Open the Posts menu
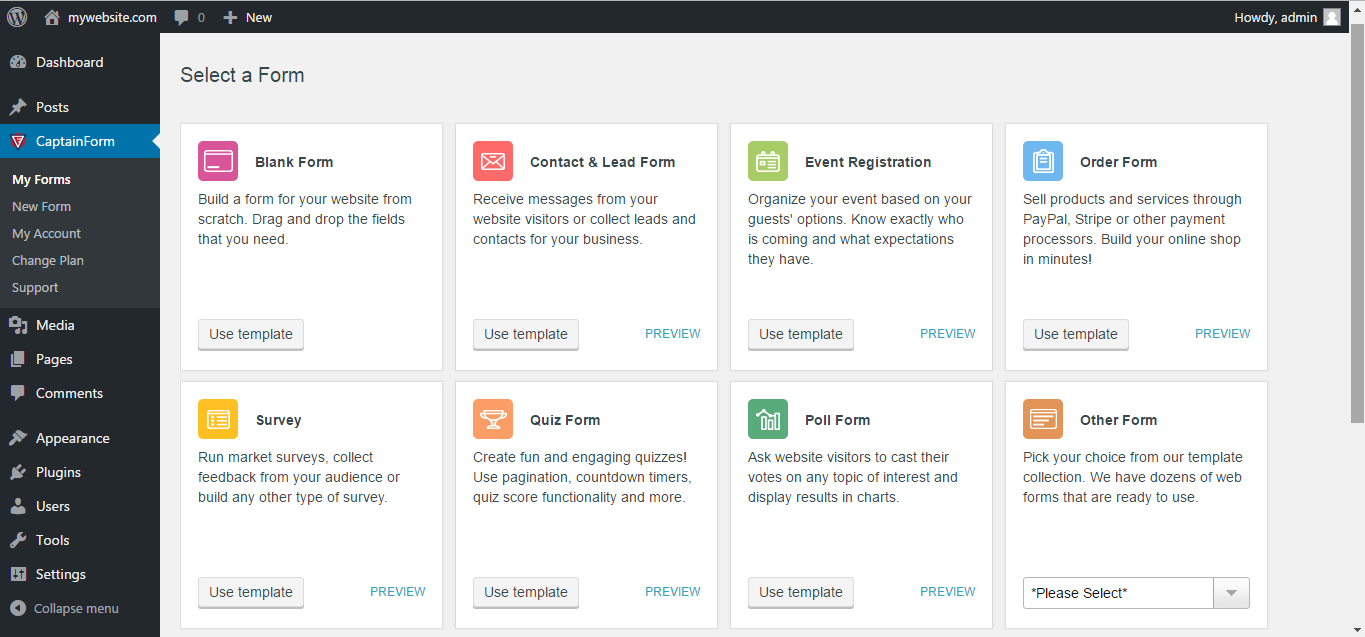The height and width of the screenshot is (637, 1365). coord(80,107)
